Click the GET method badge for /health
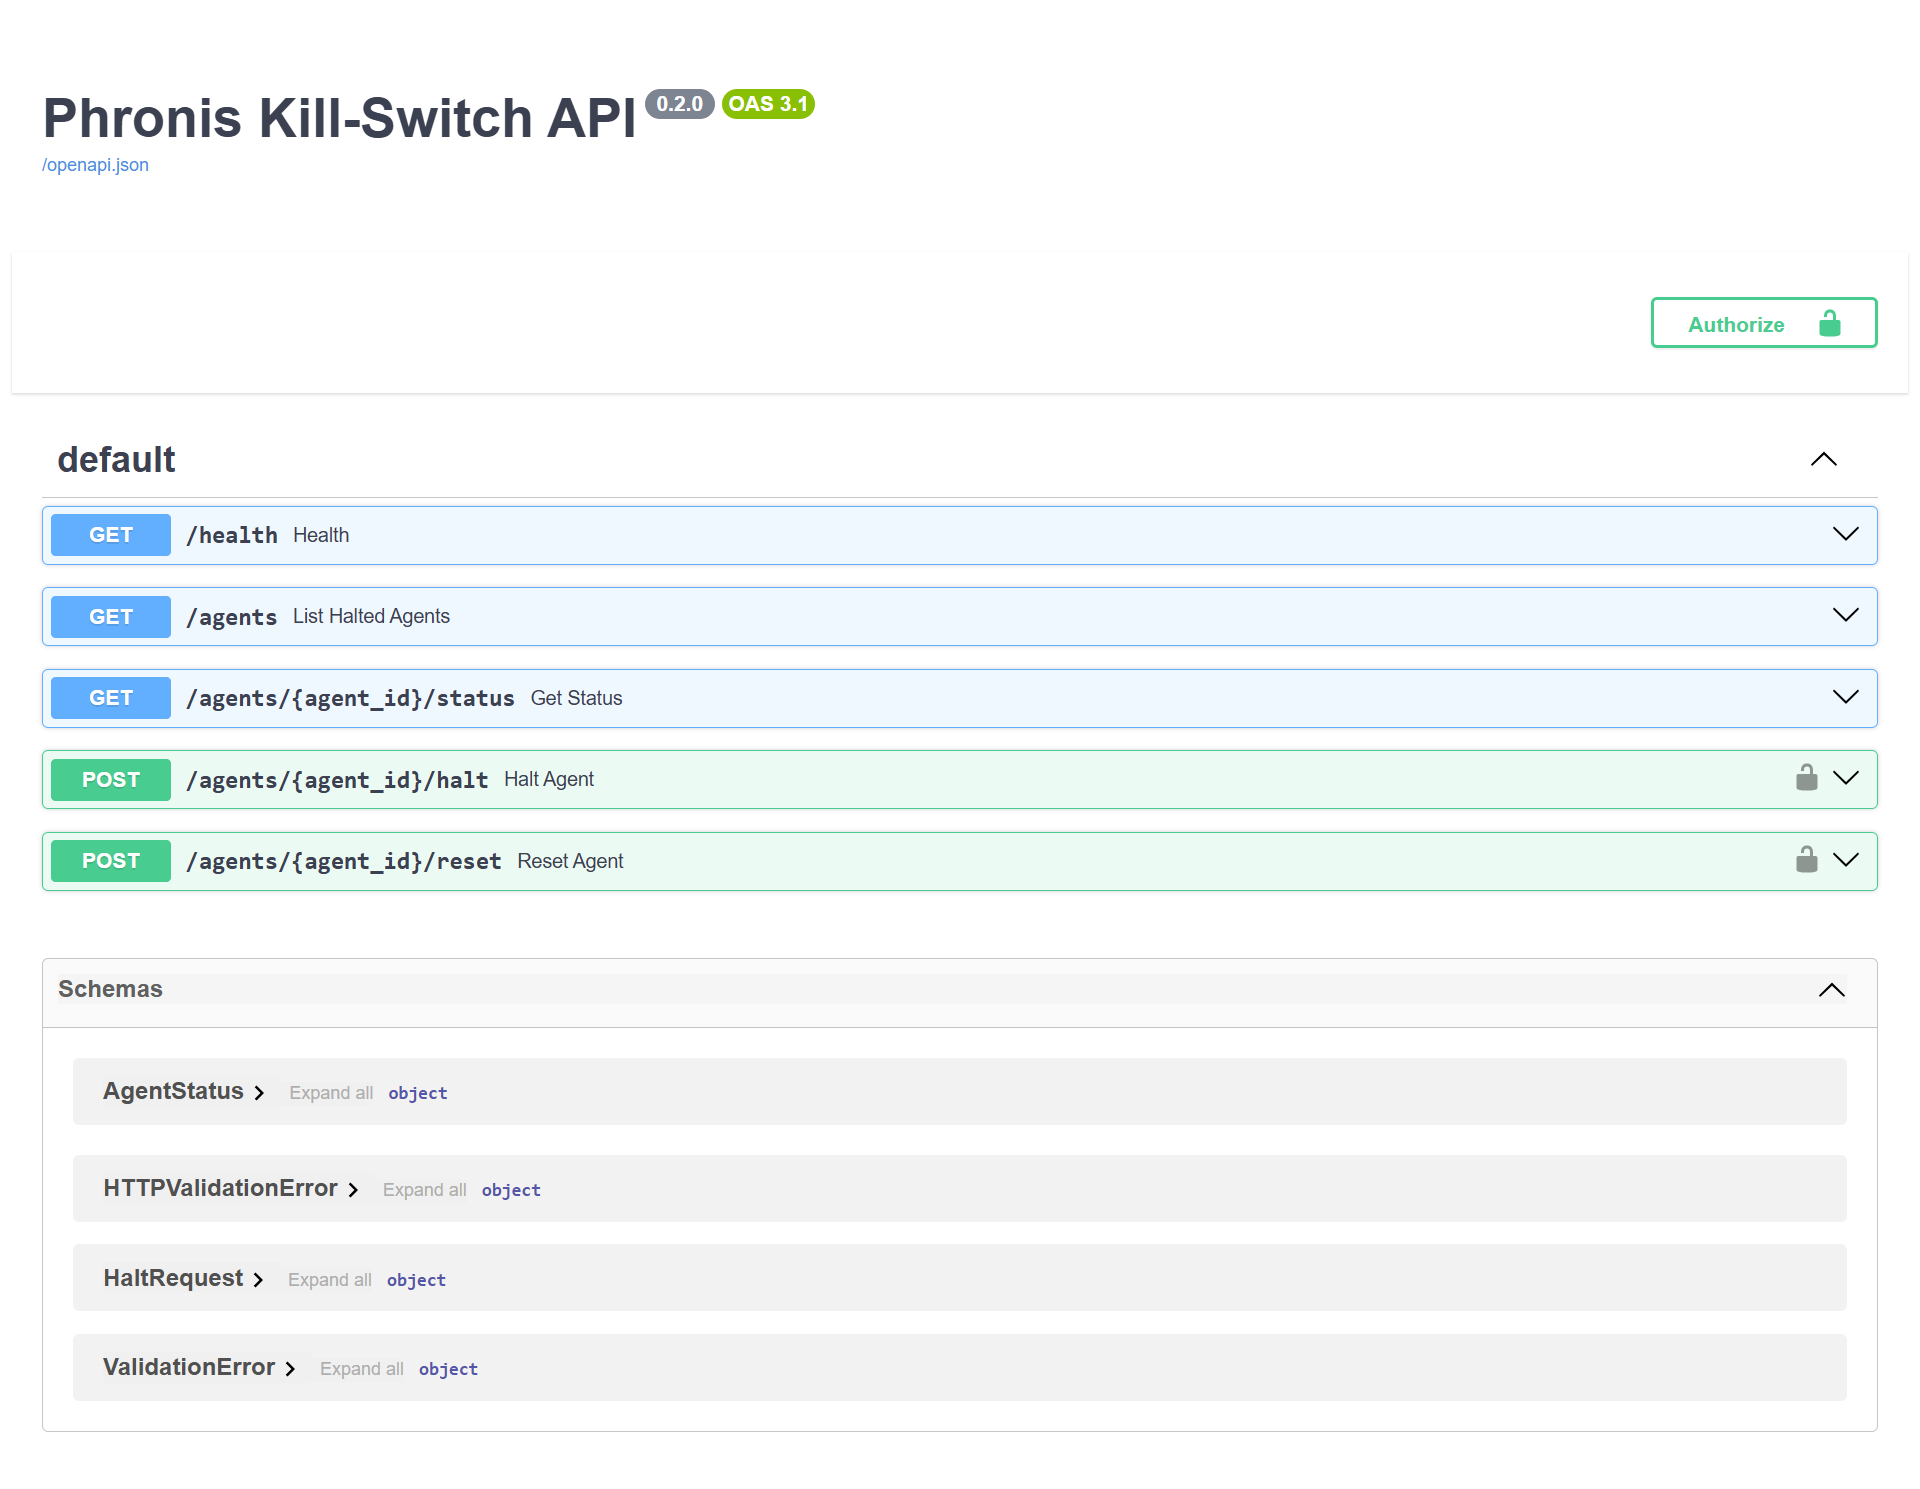 pos(111,535)
